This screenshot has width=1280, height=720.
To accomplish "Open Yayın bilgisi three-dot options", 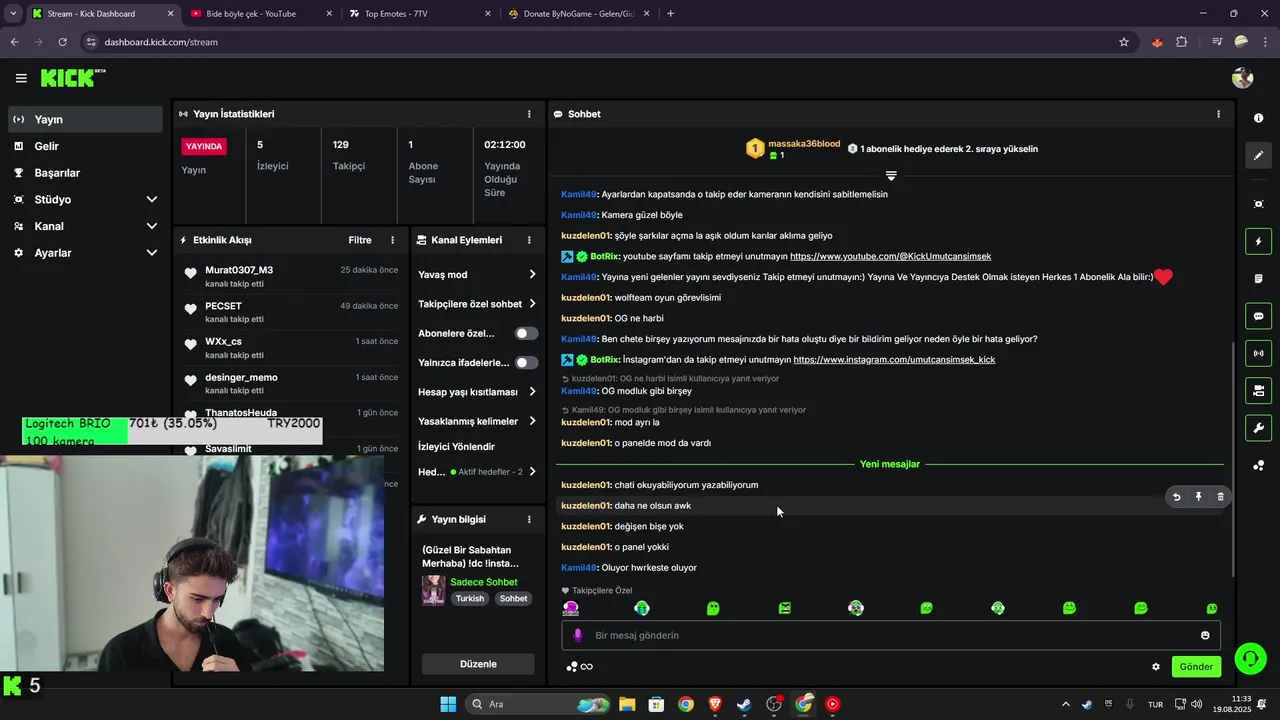I will tap(529, 519).
